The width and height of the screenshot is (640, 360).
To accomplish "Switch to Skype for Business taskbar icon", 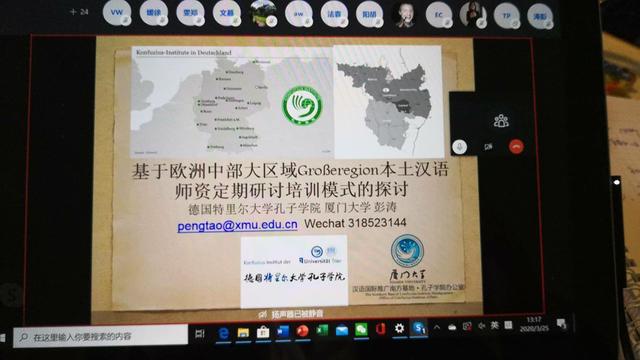I will [419, 328].
